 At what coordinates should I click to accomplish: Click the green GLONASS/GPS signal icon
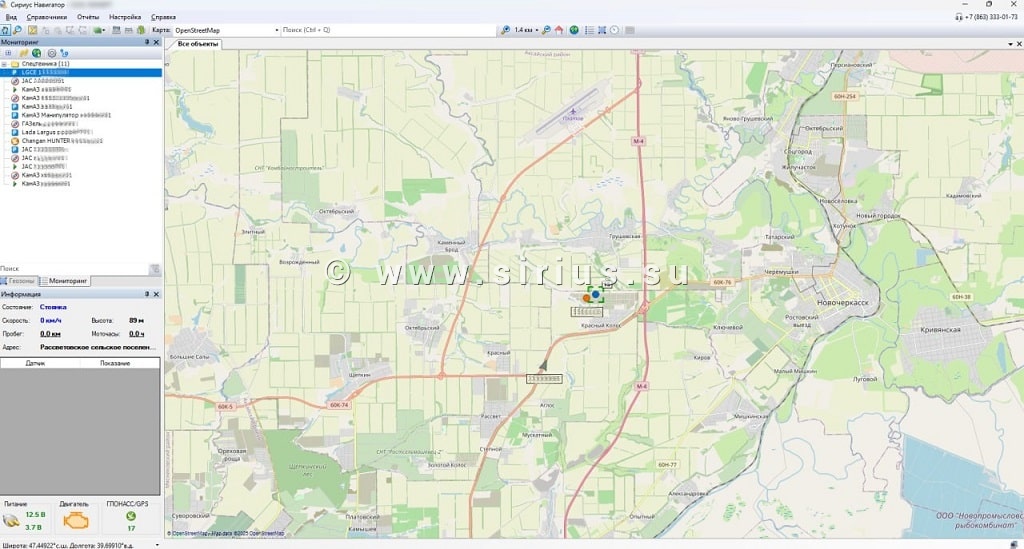[131, 516]
